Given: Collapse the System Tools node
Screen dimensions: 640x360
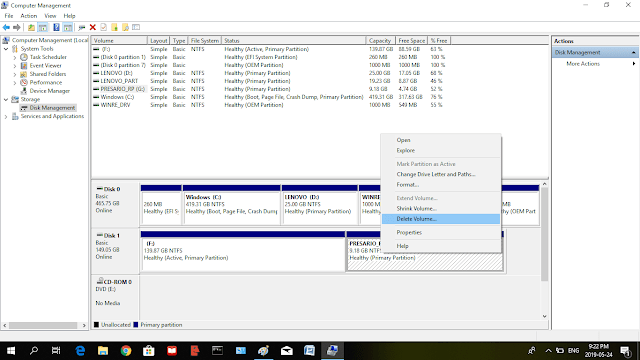Looking at the screenshot, I should (6, 49).
